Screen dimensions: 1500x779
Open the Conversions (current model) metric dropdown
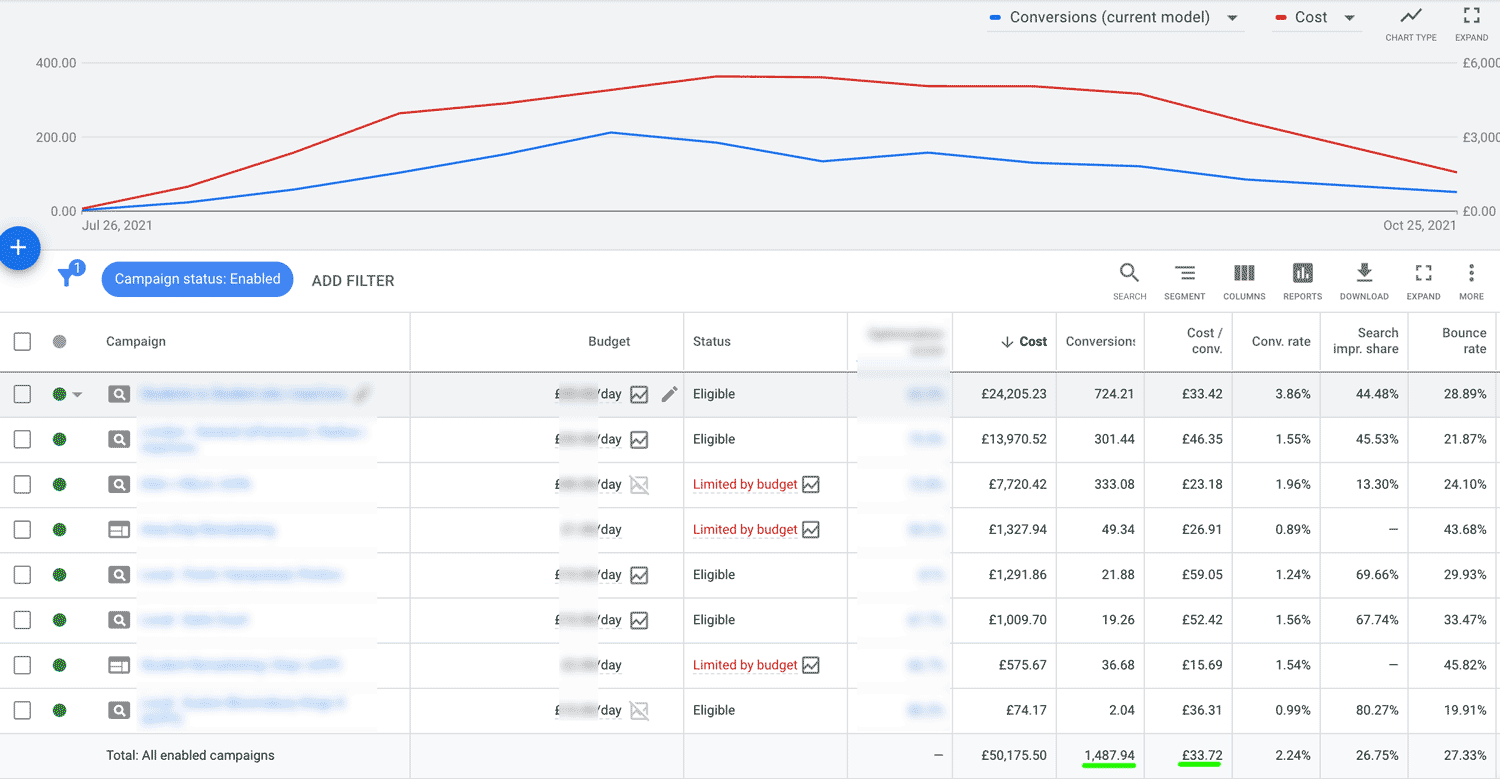click(1232, 17)
